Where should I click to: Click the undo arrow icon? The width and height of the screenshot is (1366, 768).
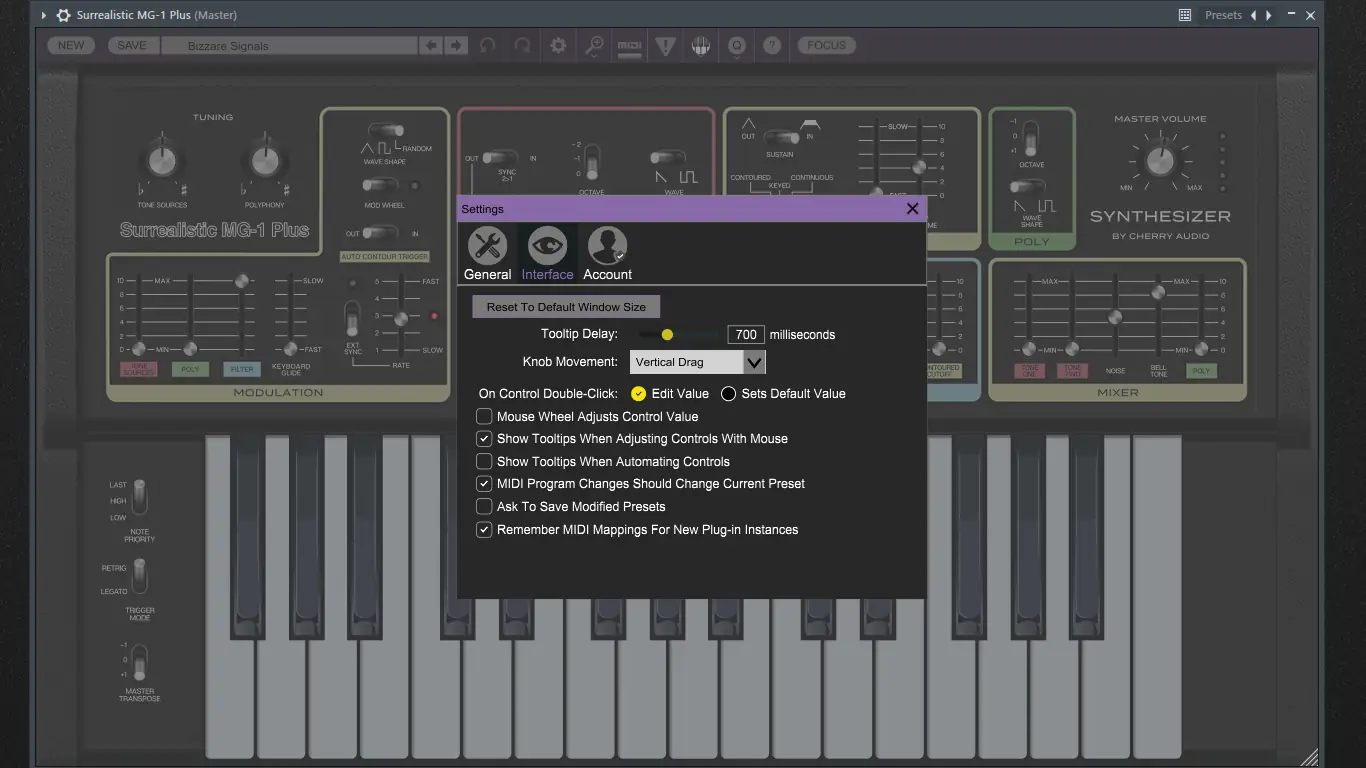487,46
